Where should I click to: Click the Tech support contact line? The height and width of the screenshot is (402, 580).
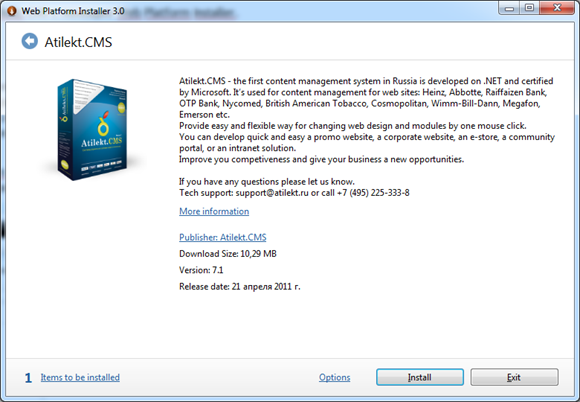pos(294,193)
